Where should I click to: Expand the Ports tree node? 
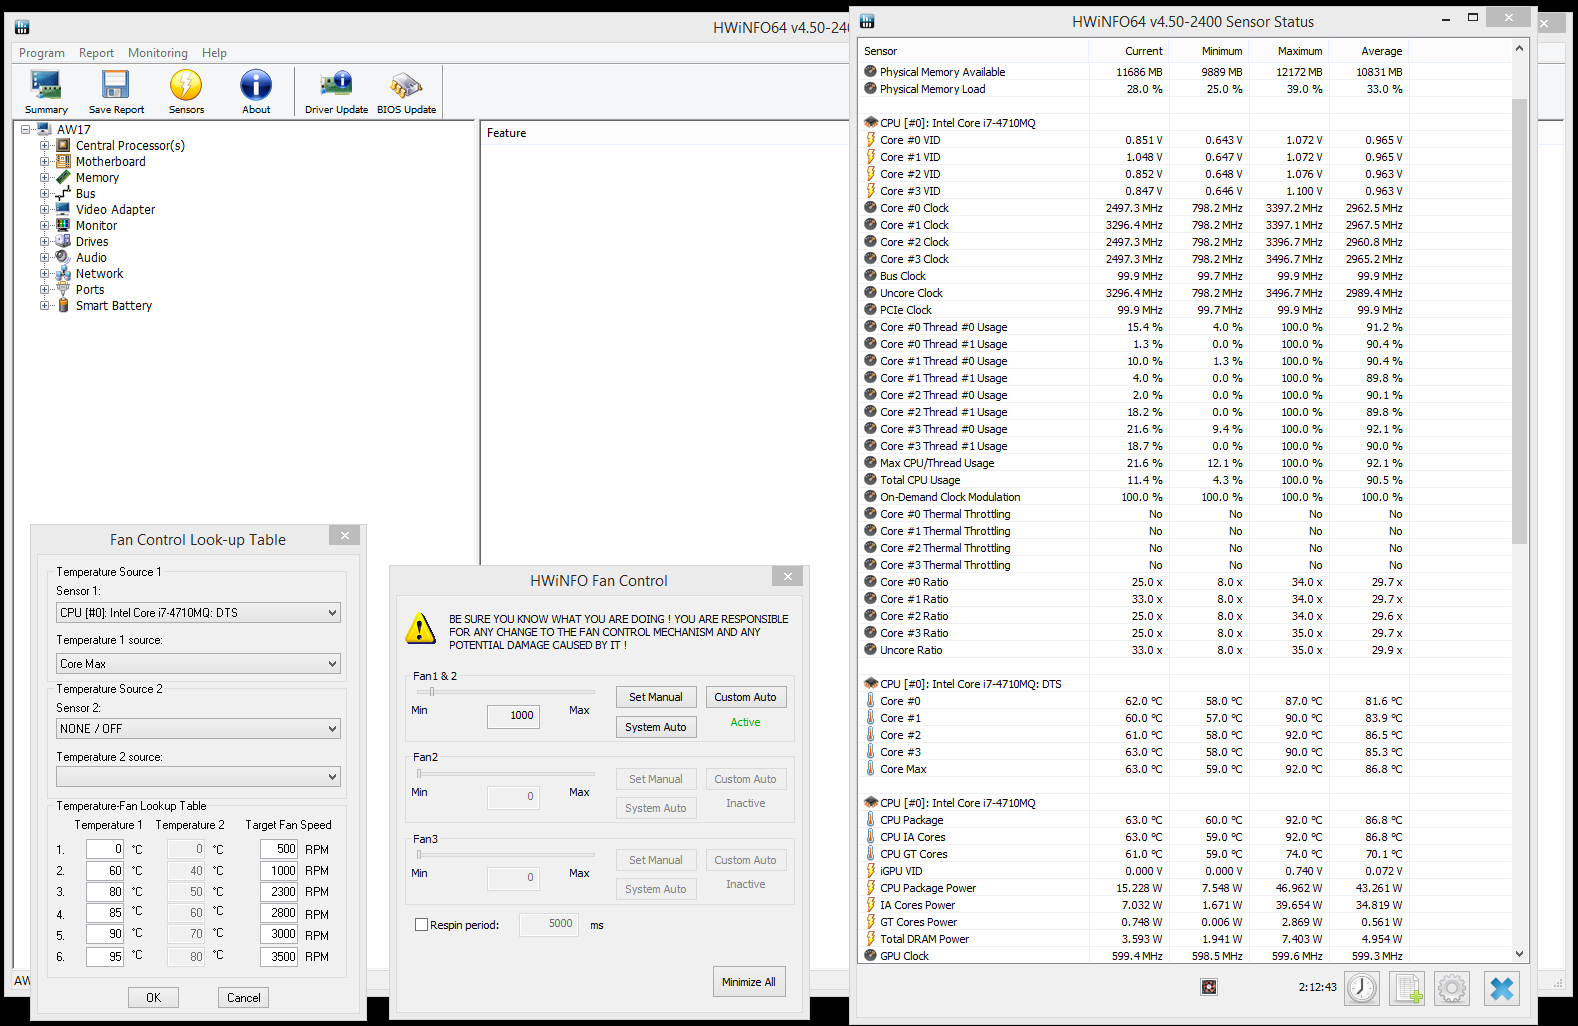[44, 289]
